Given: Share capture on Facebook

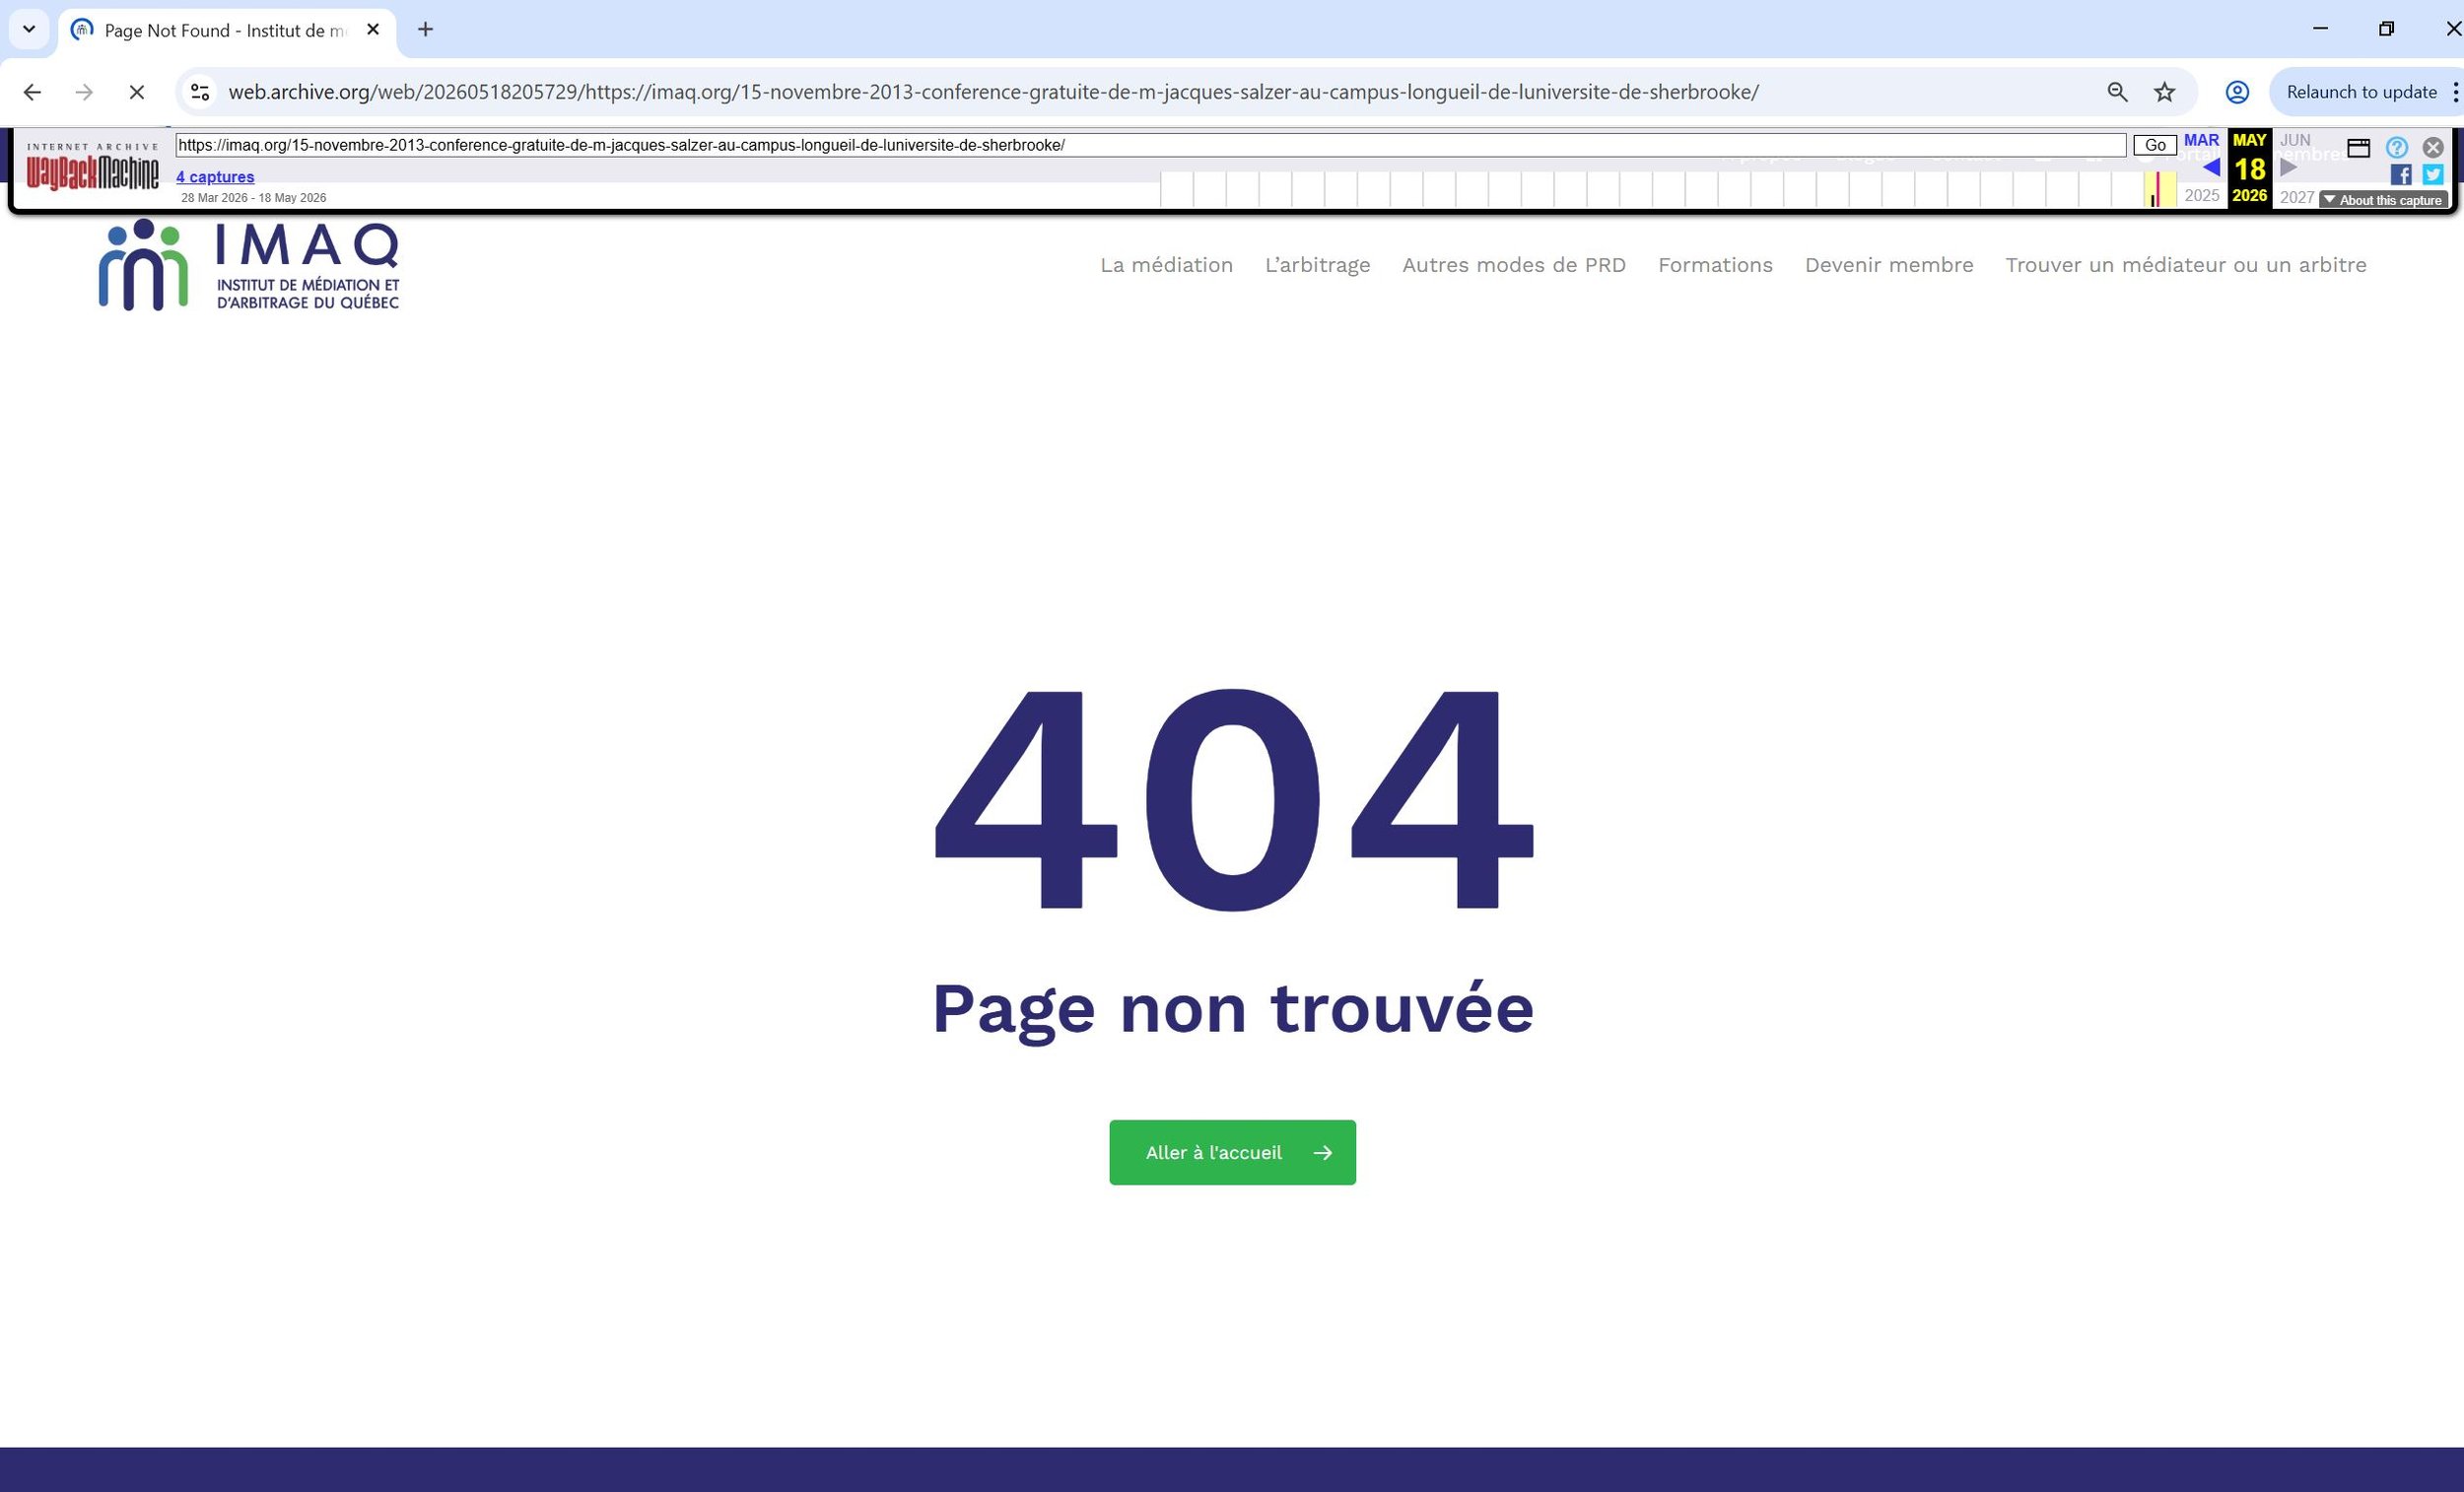Looking at the screenshot, I should pos(2401,175).
